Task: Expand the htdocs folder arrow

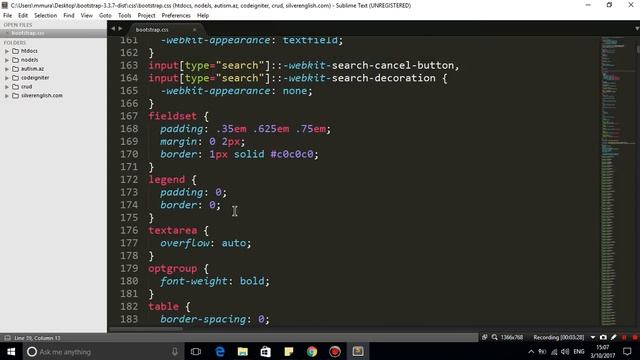Action: click(7, 51)
